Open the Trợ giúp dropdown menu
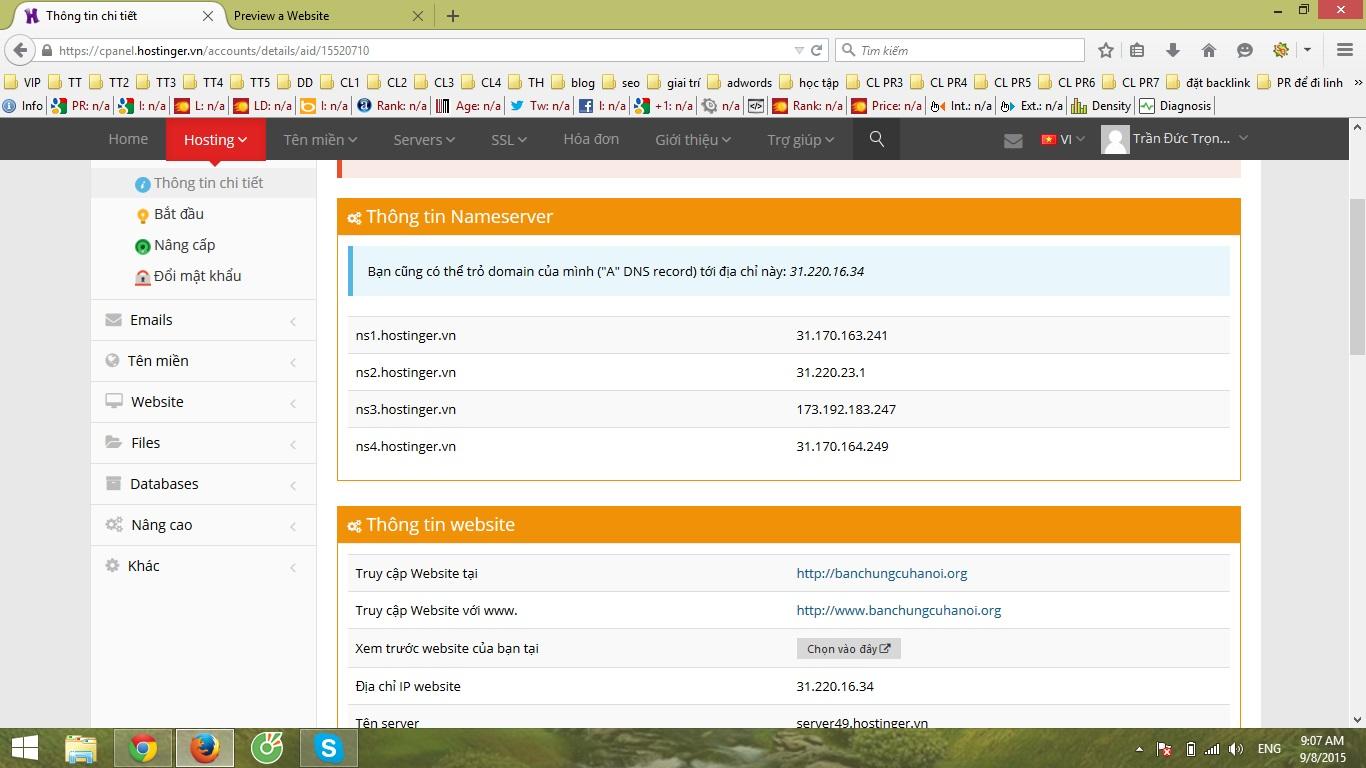This screenshot has width=1366, height=768. tap(800, 139)
